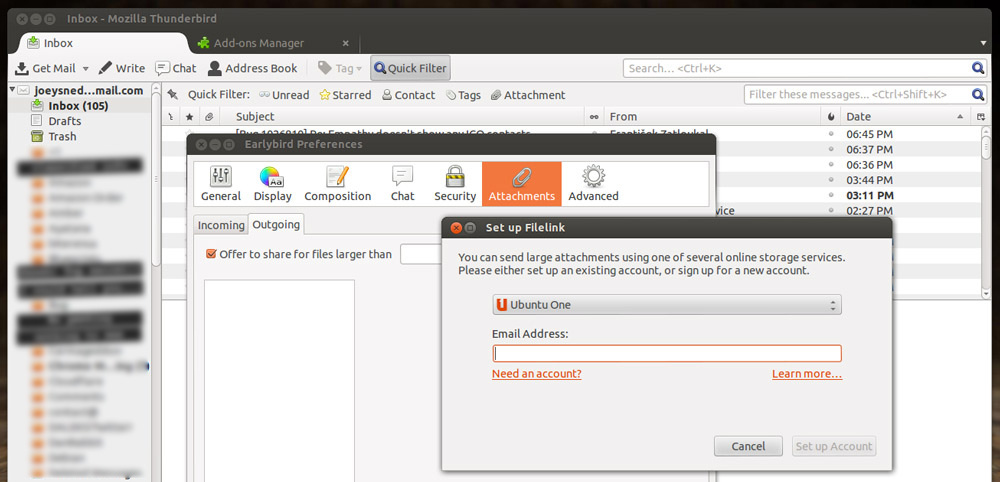
Task: Open Chat from the main toolbar
Action: (176, 68)
